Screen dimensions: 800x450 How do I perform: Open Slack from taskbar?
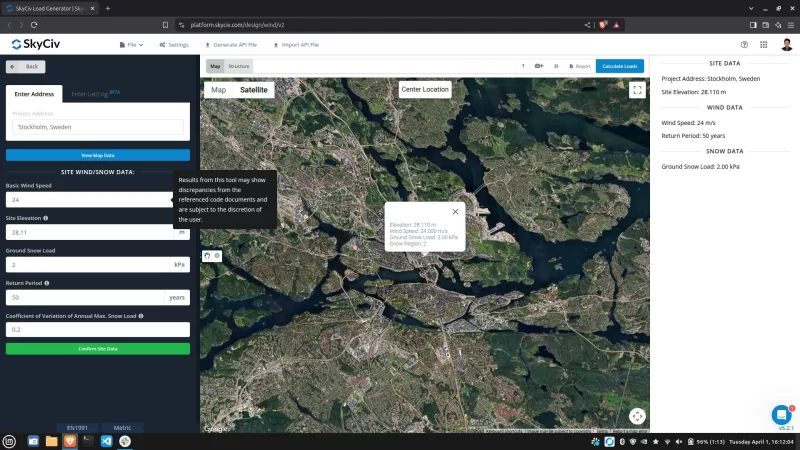[x=125, y=441]
